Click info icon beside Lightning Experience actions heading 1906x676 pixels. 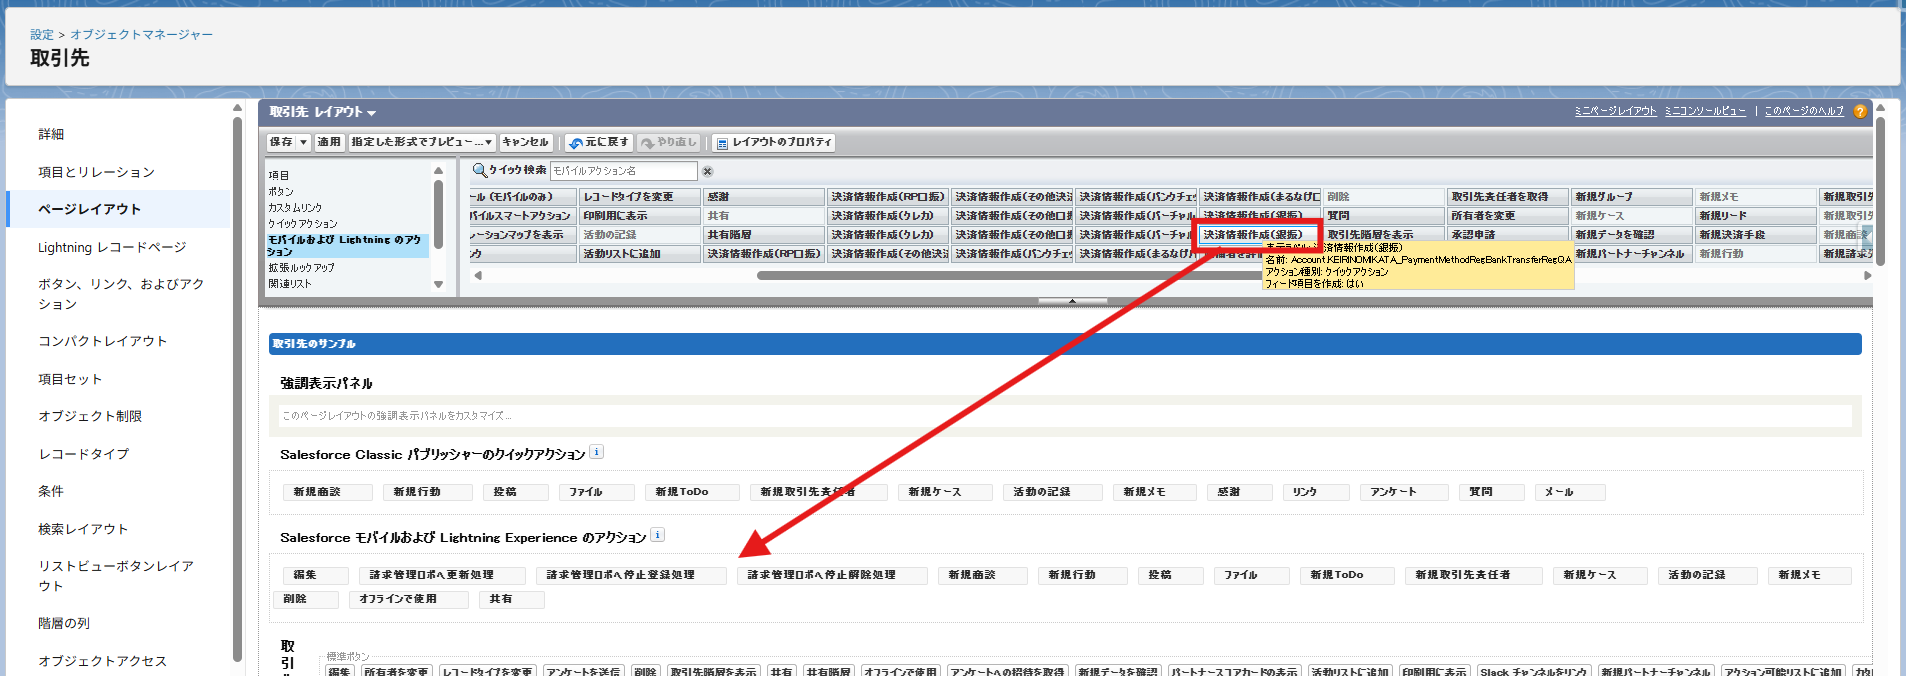(657, 535)
